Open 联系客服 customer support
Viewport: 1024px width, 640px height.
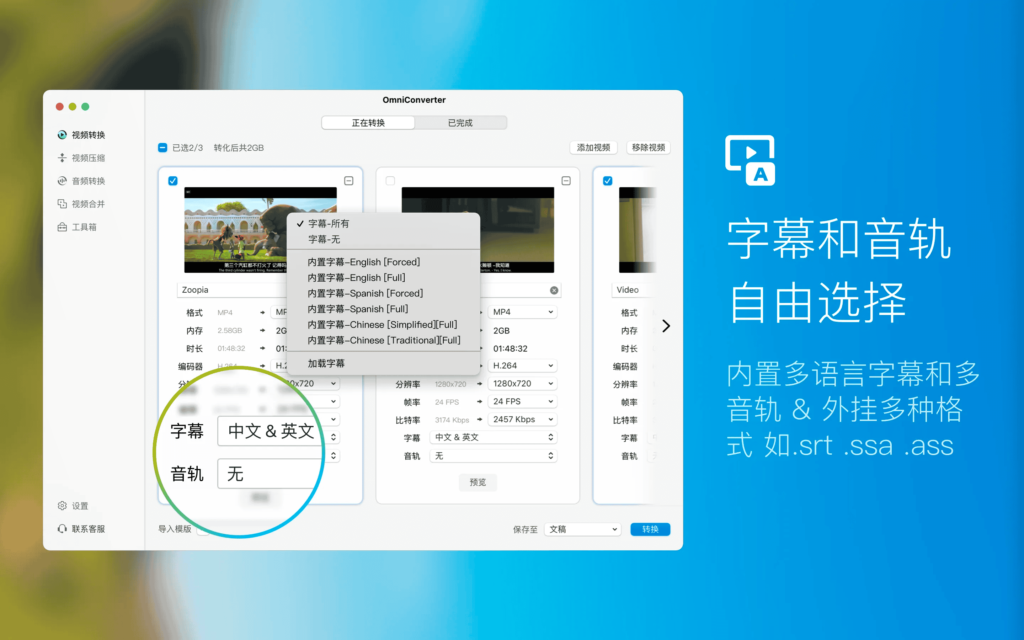pyautogui.click(x=81, y=529)
